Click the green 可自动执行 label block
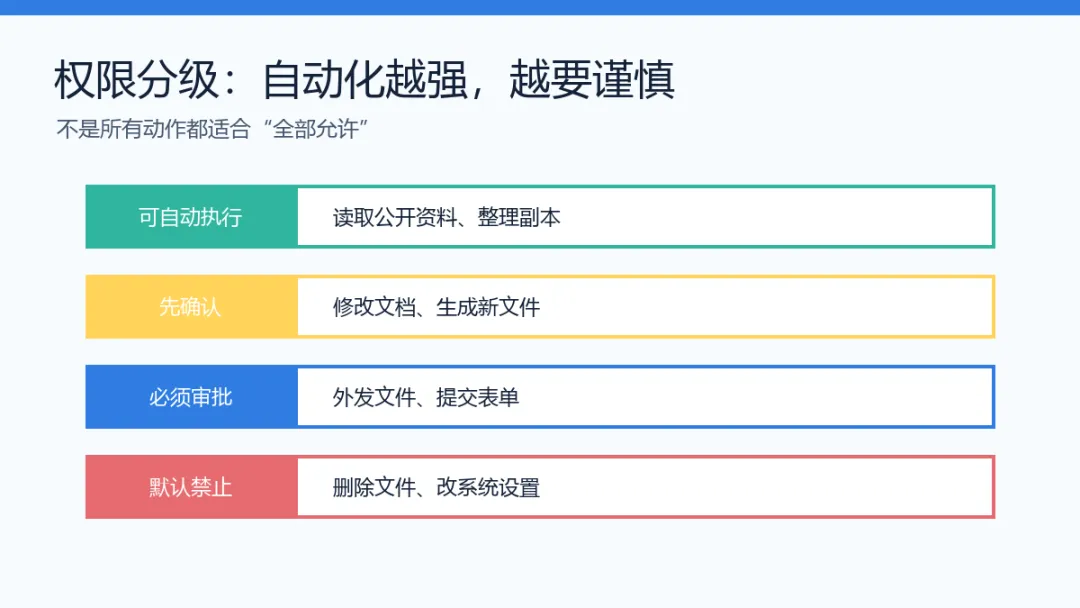This screenshot has height=608, width=1080. 191,217
